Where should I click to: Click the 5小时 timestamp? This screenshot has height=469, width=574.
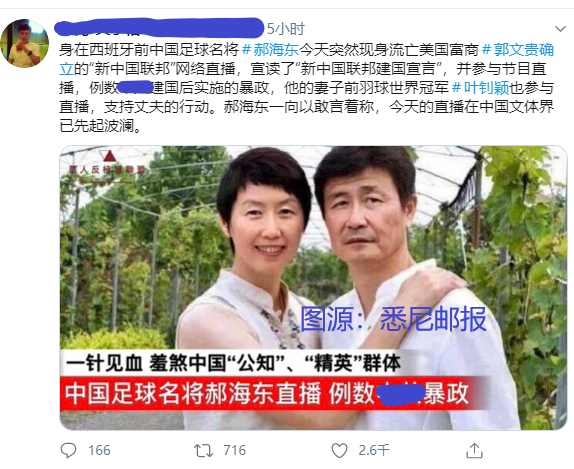pos(286,29)
